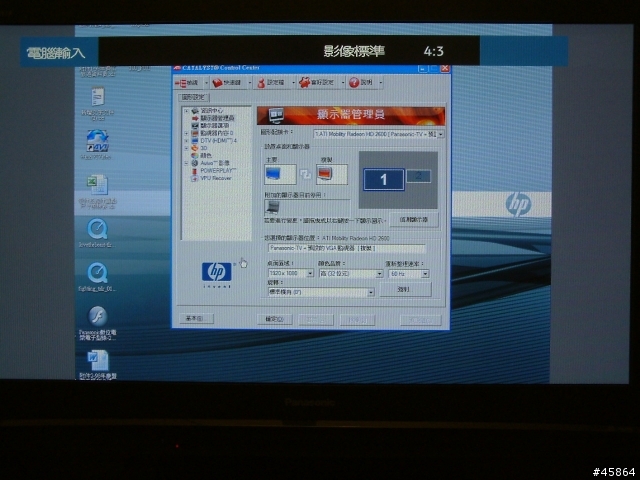Click the 偵測顯示器 detect displays button
The width and height of the screenshot is (640, 480).
click(x=414, y=220)
